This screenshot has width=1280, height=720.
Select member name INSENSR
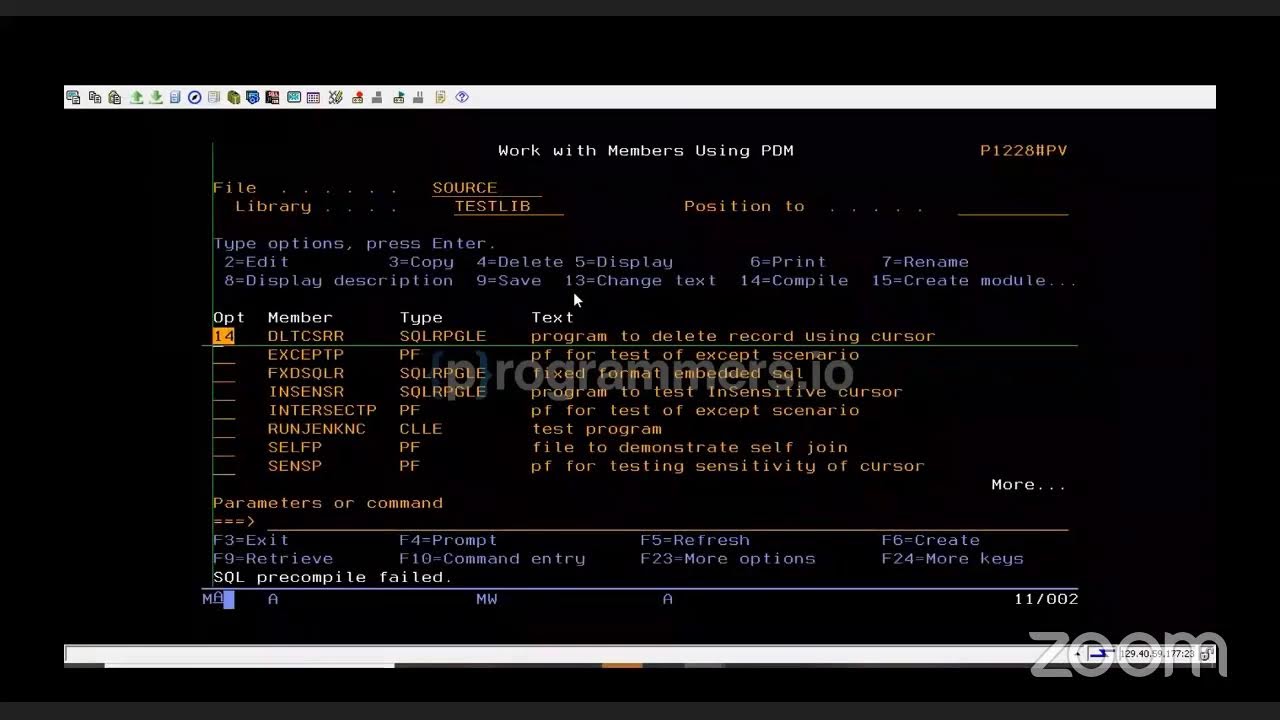[x=305, y=392]
